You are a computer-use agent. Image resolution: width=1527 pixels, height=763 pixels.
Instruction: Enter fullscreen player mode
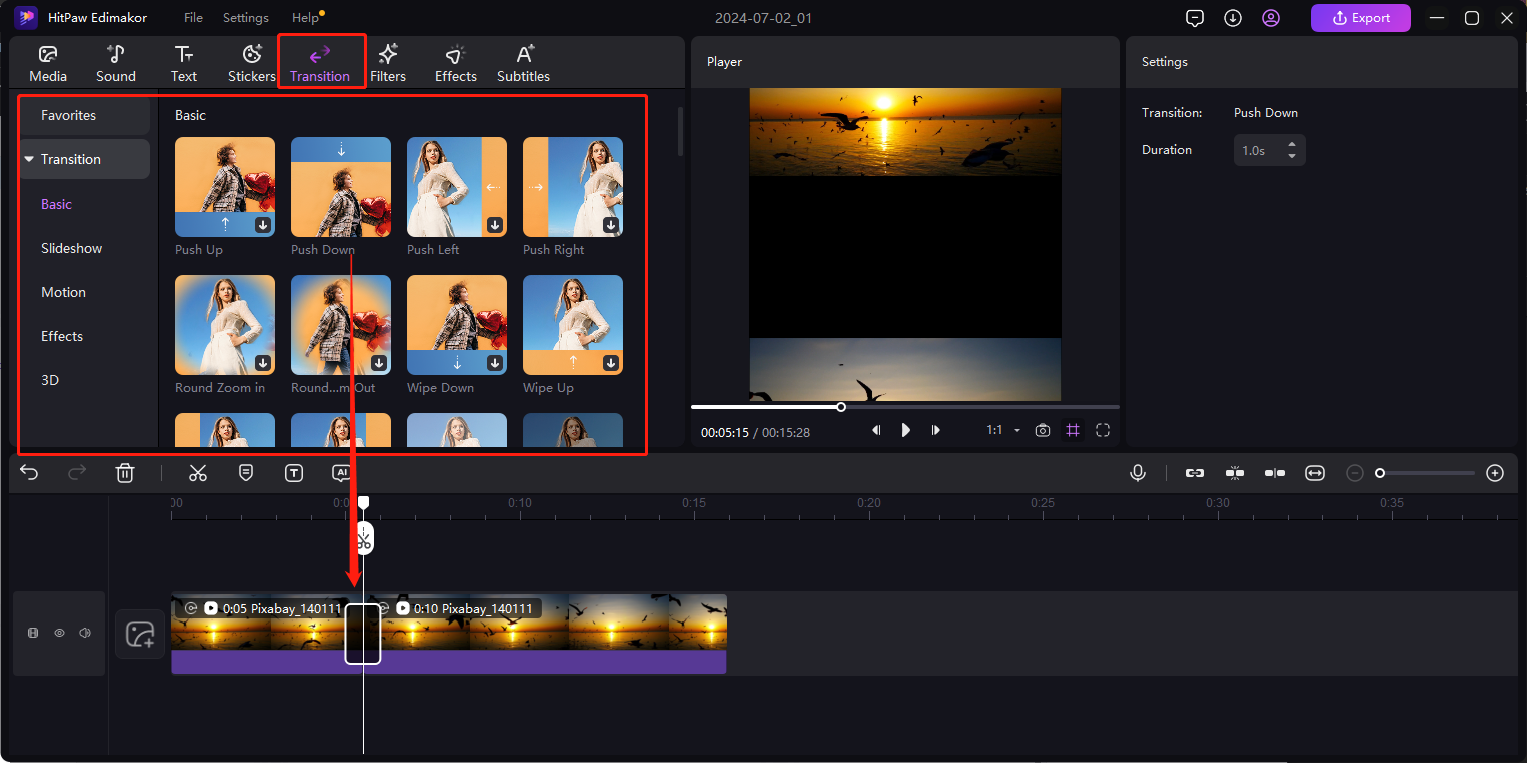click(x=1103, y=430)
